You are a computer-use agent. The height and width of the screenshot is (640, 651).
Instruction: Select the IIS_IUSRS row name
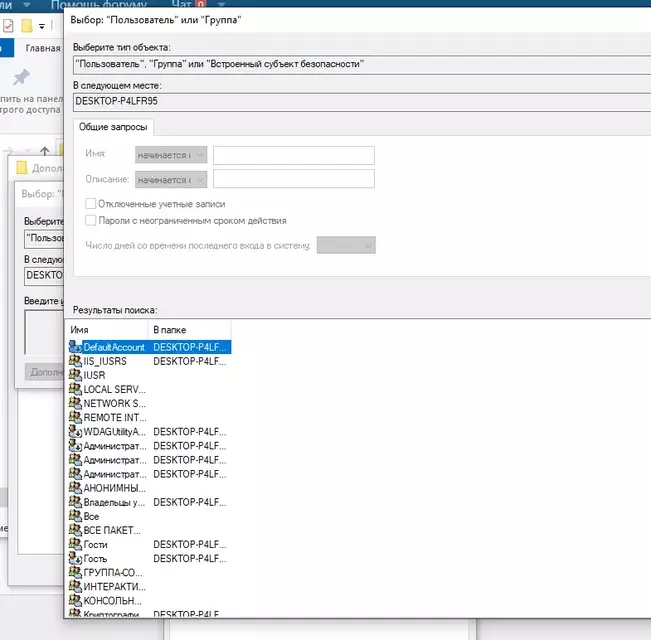(x=105, y=361)
